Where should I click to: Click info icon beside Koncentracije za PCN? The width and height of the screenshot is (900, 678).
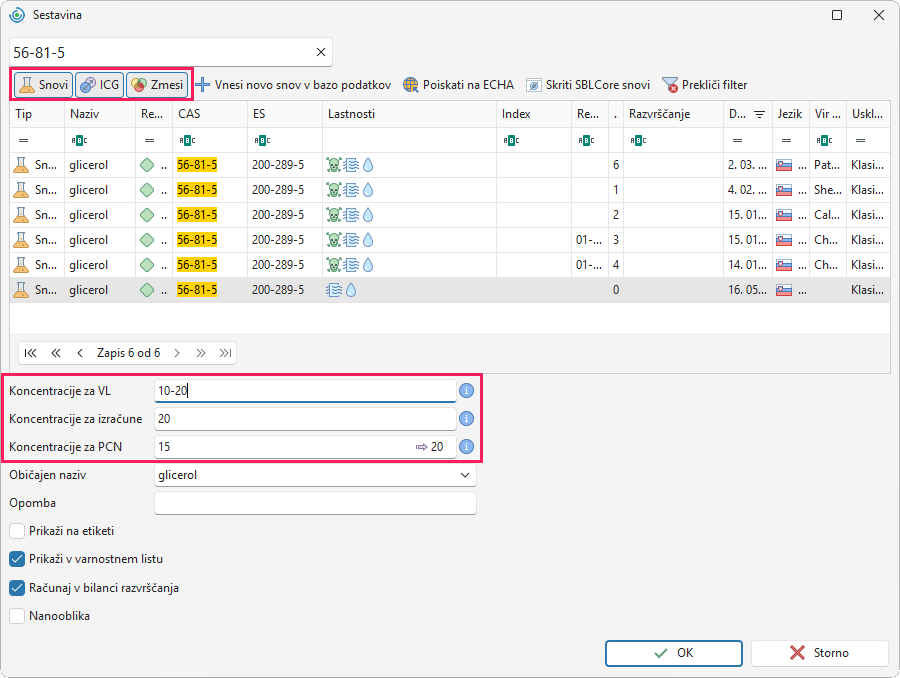click(x=467, y=447)
